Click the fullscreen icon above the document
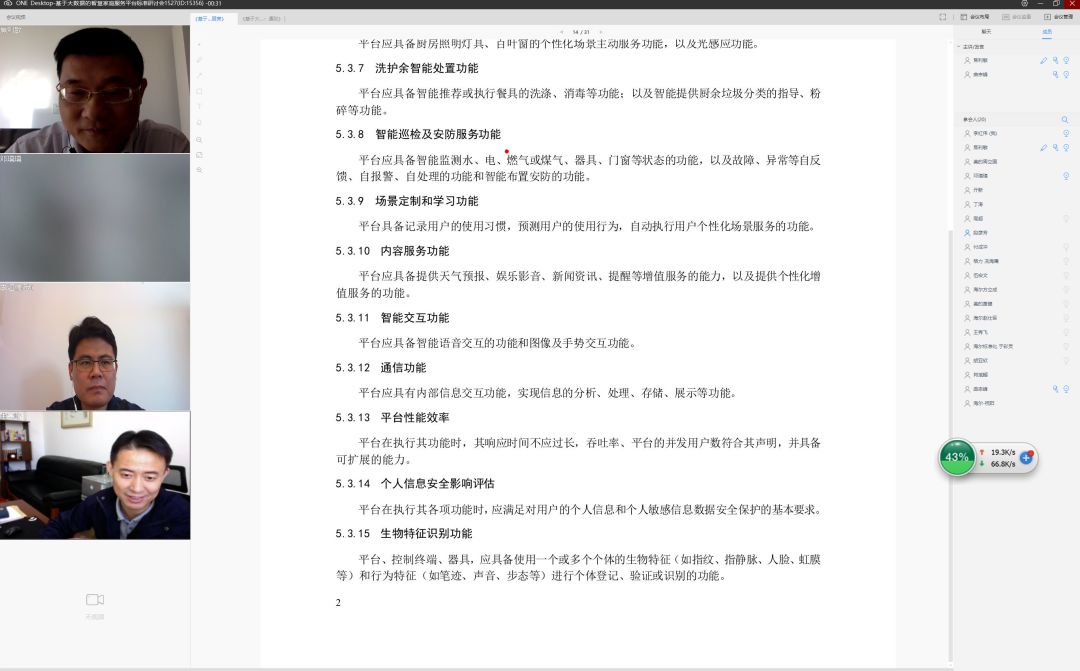 942,17
